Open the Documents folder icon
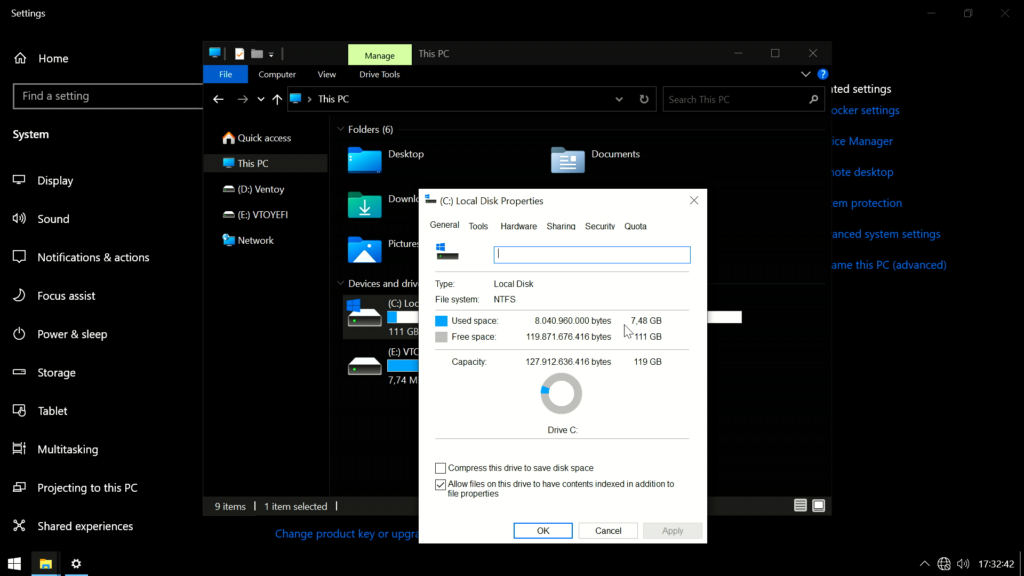This screenshot has width=1024, height=576. pos(567,160)
